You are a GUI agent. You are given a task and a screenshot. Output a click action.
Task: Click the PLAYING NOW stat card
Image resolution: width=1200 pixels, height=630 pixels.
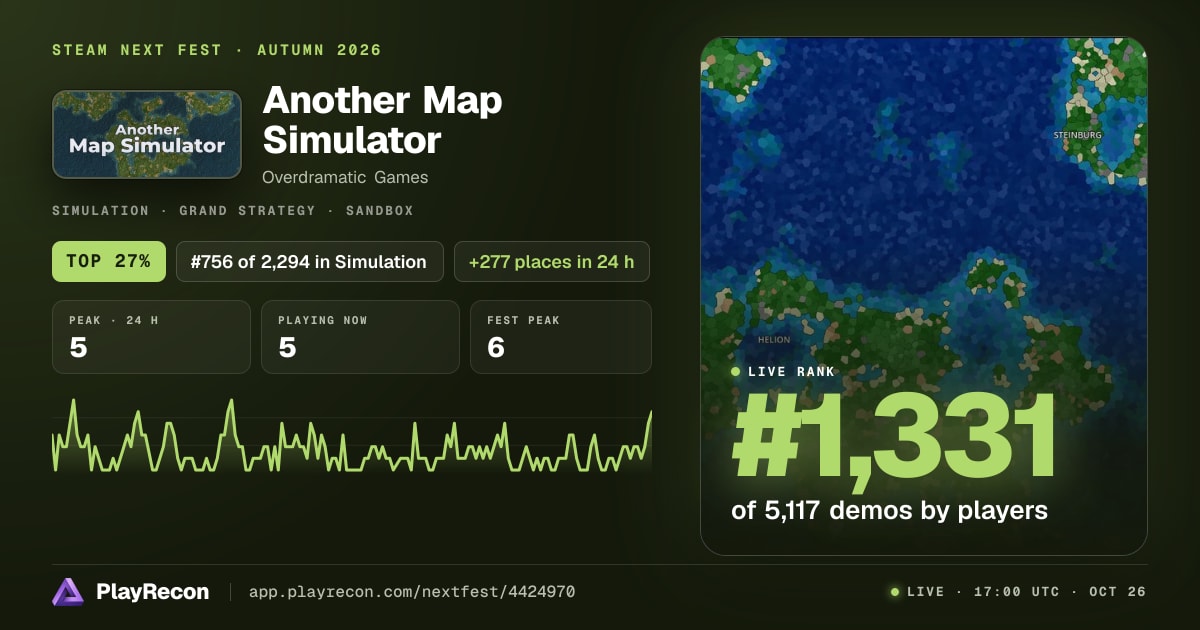(360, 337)
